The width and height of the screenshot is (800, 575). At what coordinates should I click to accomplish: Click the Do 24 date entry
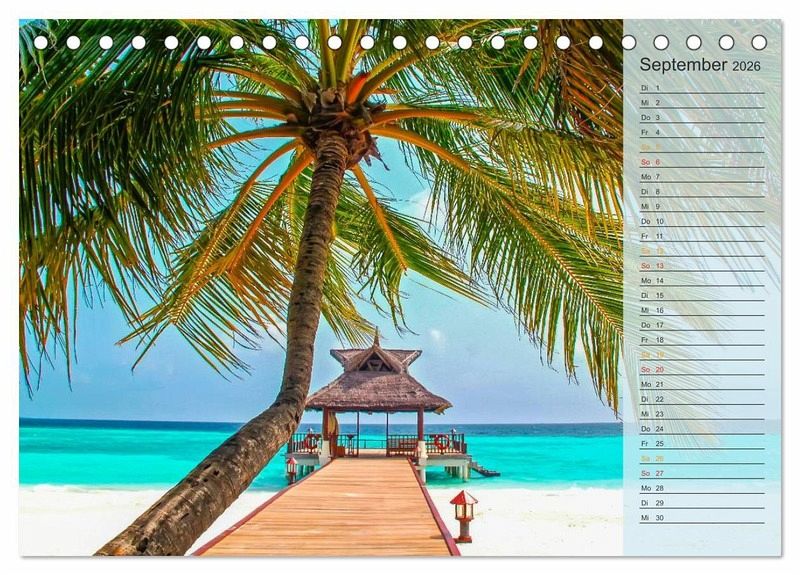[701, 429]
